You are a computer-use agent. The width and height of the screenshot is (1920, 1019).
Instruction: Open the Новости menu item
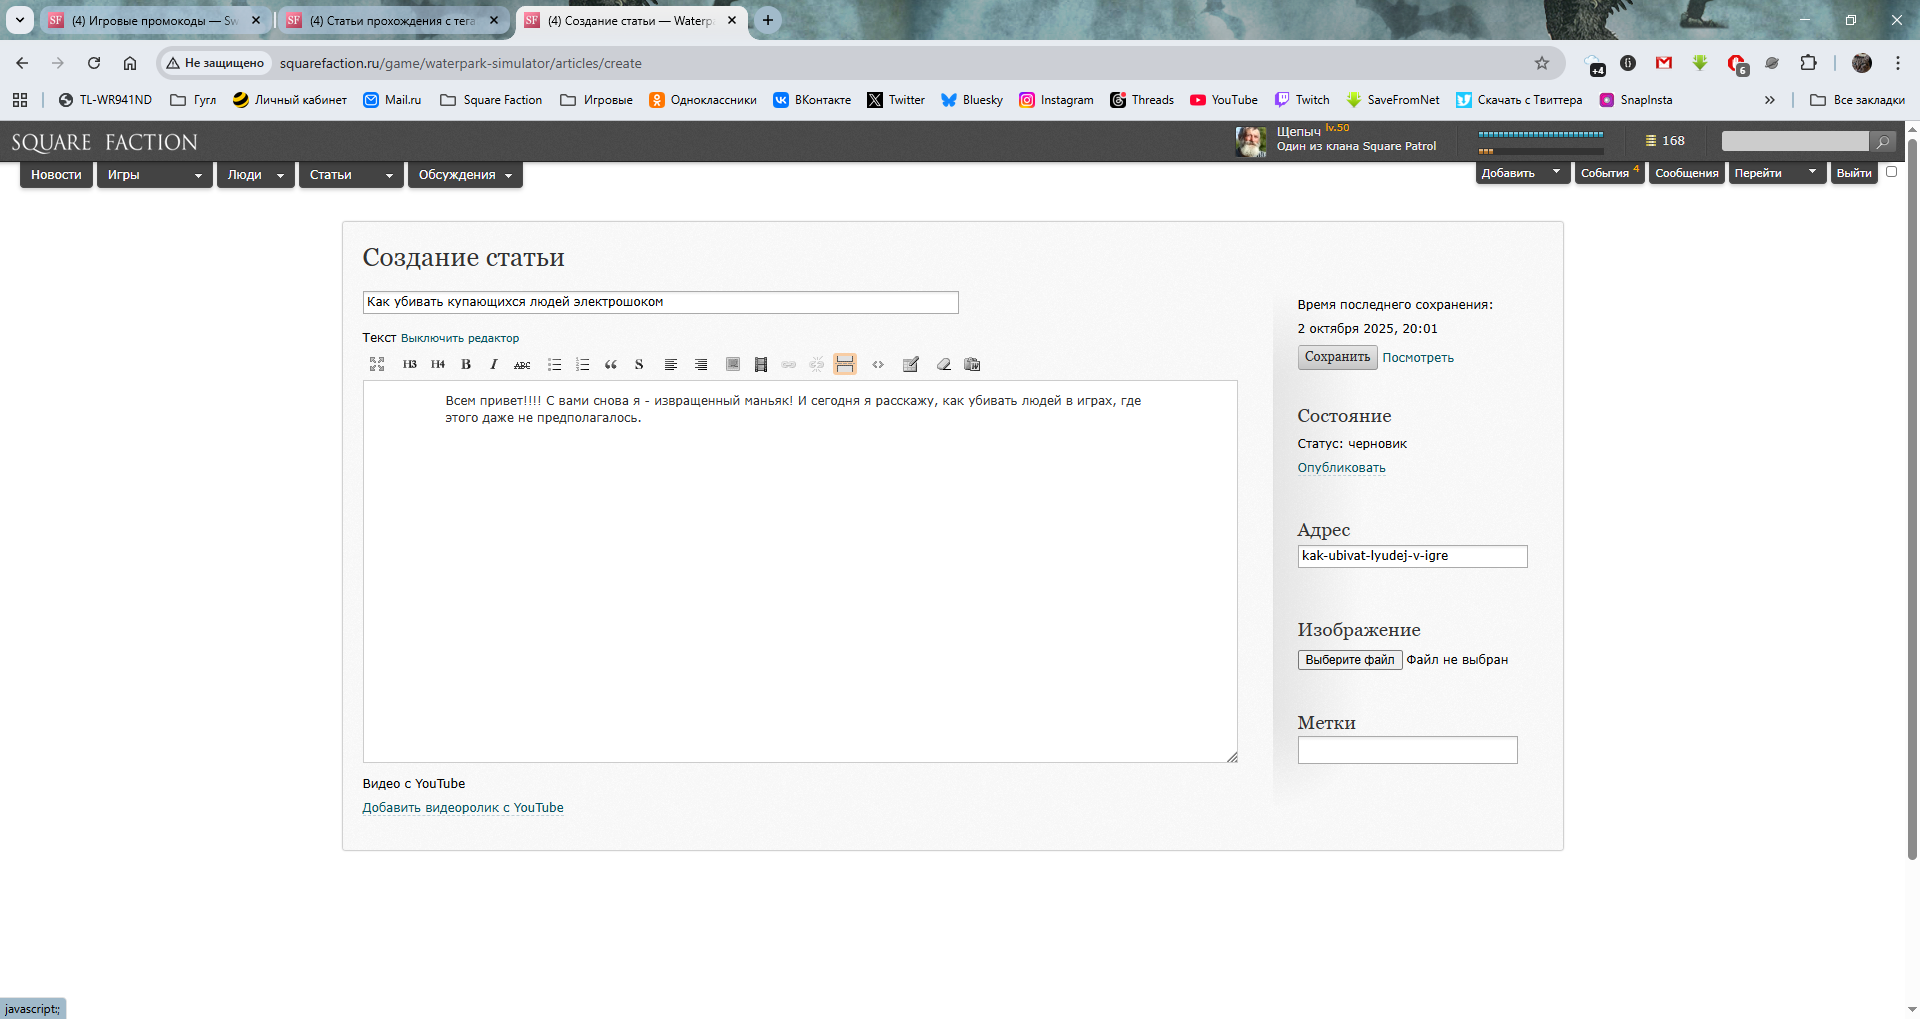click(x=56, y=175)
